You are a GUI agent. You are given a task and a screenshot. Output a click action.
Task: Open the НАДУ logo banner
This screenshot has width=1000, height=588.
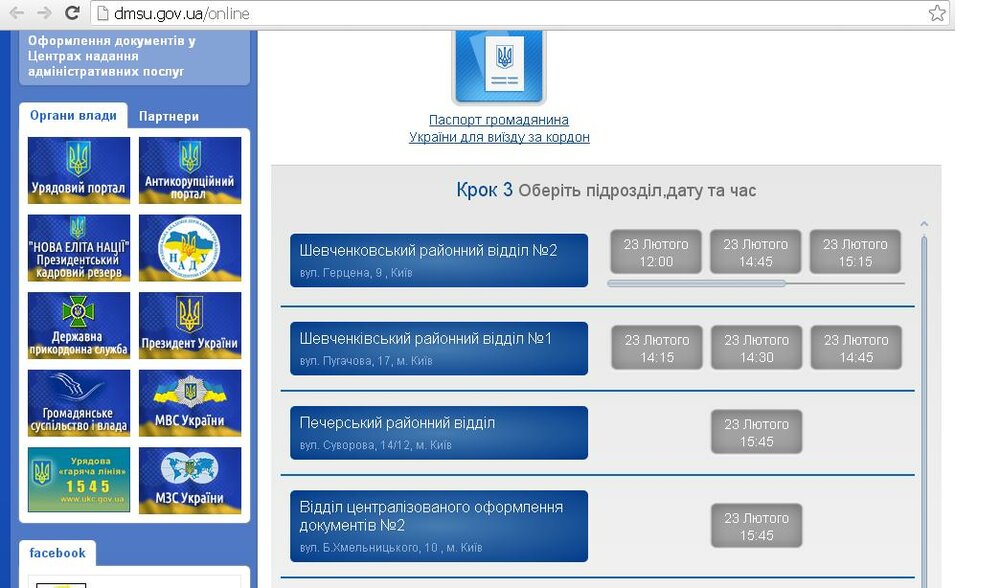click(x=190, y=248)
